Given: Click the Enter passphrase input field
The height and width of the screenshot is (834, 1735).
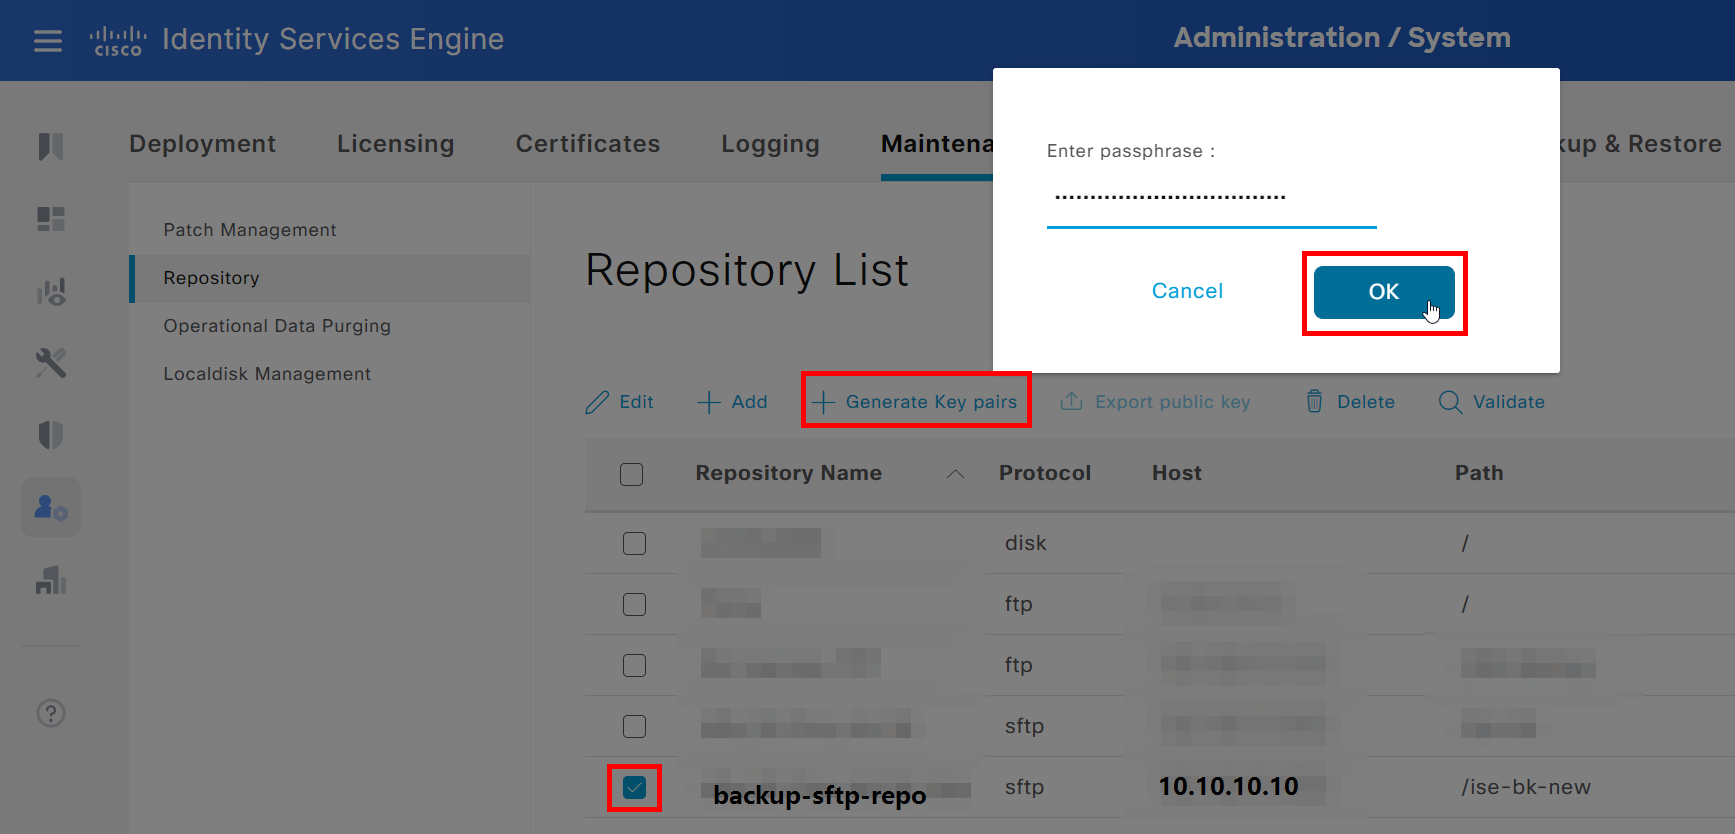Looking at the screenshot, I should 1211,198.
